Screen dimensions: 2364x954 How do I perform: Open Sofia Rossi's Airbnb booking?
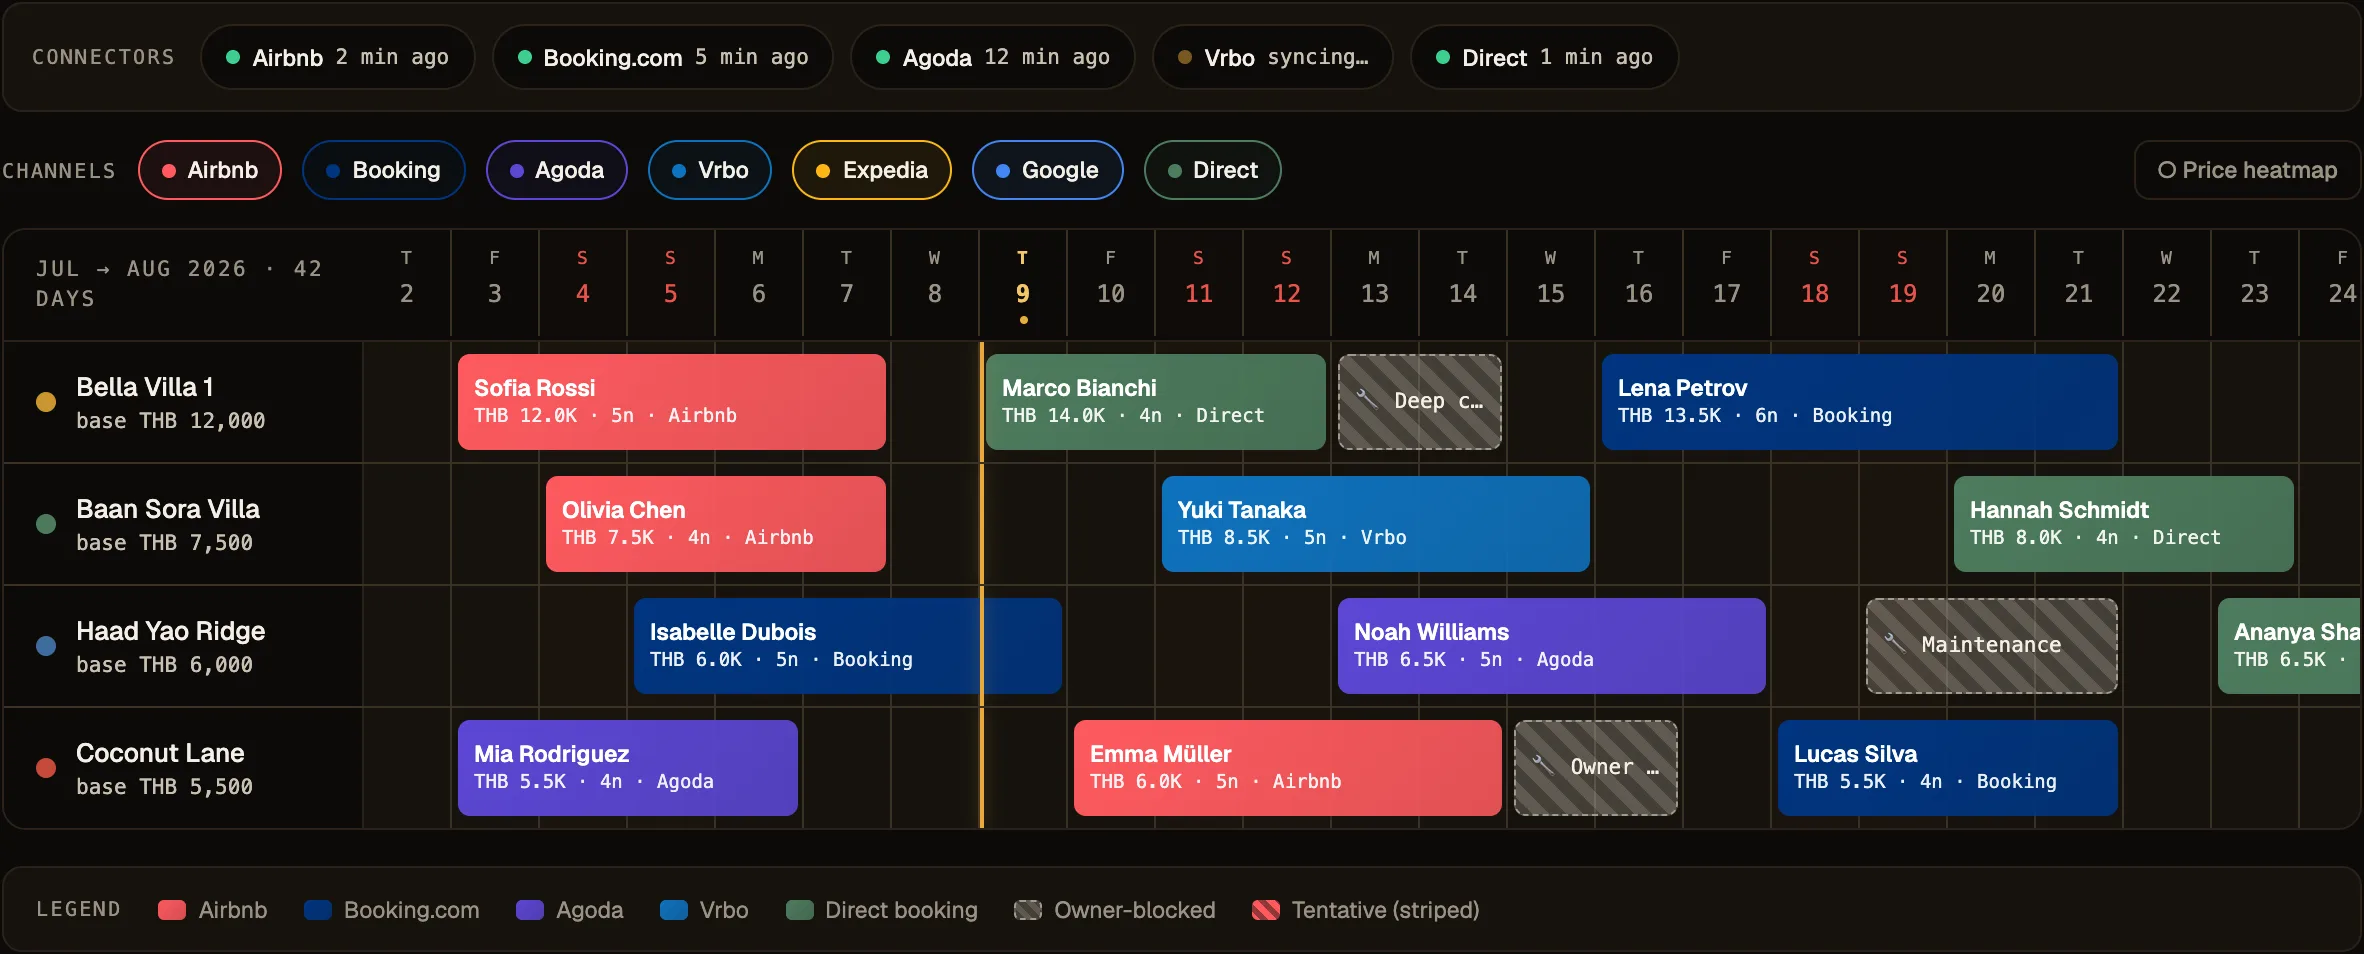coord(672,402)
